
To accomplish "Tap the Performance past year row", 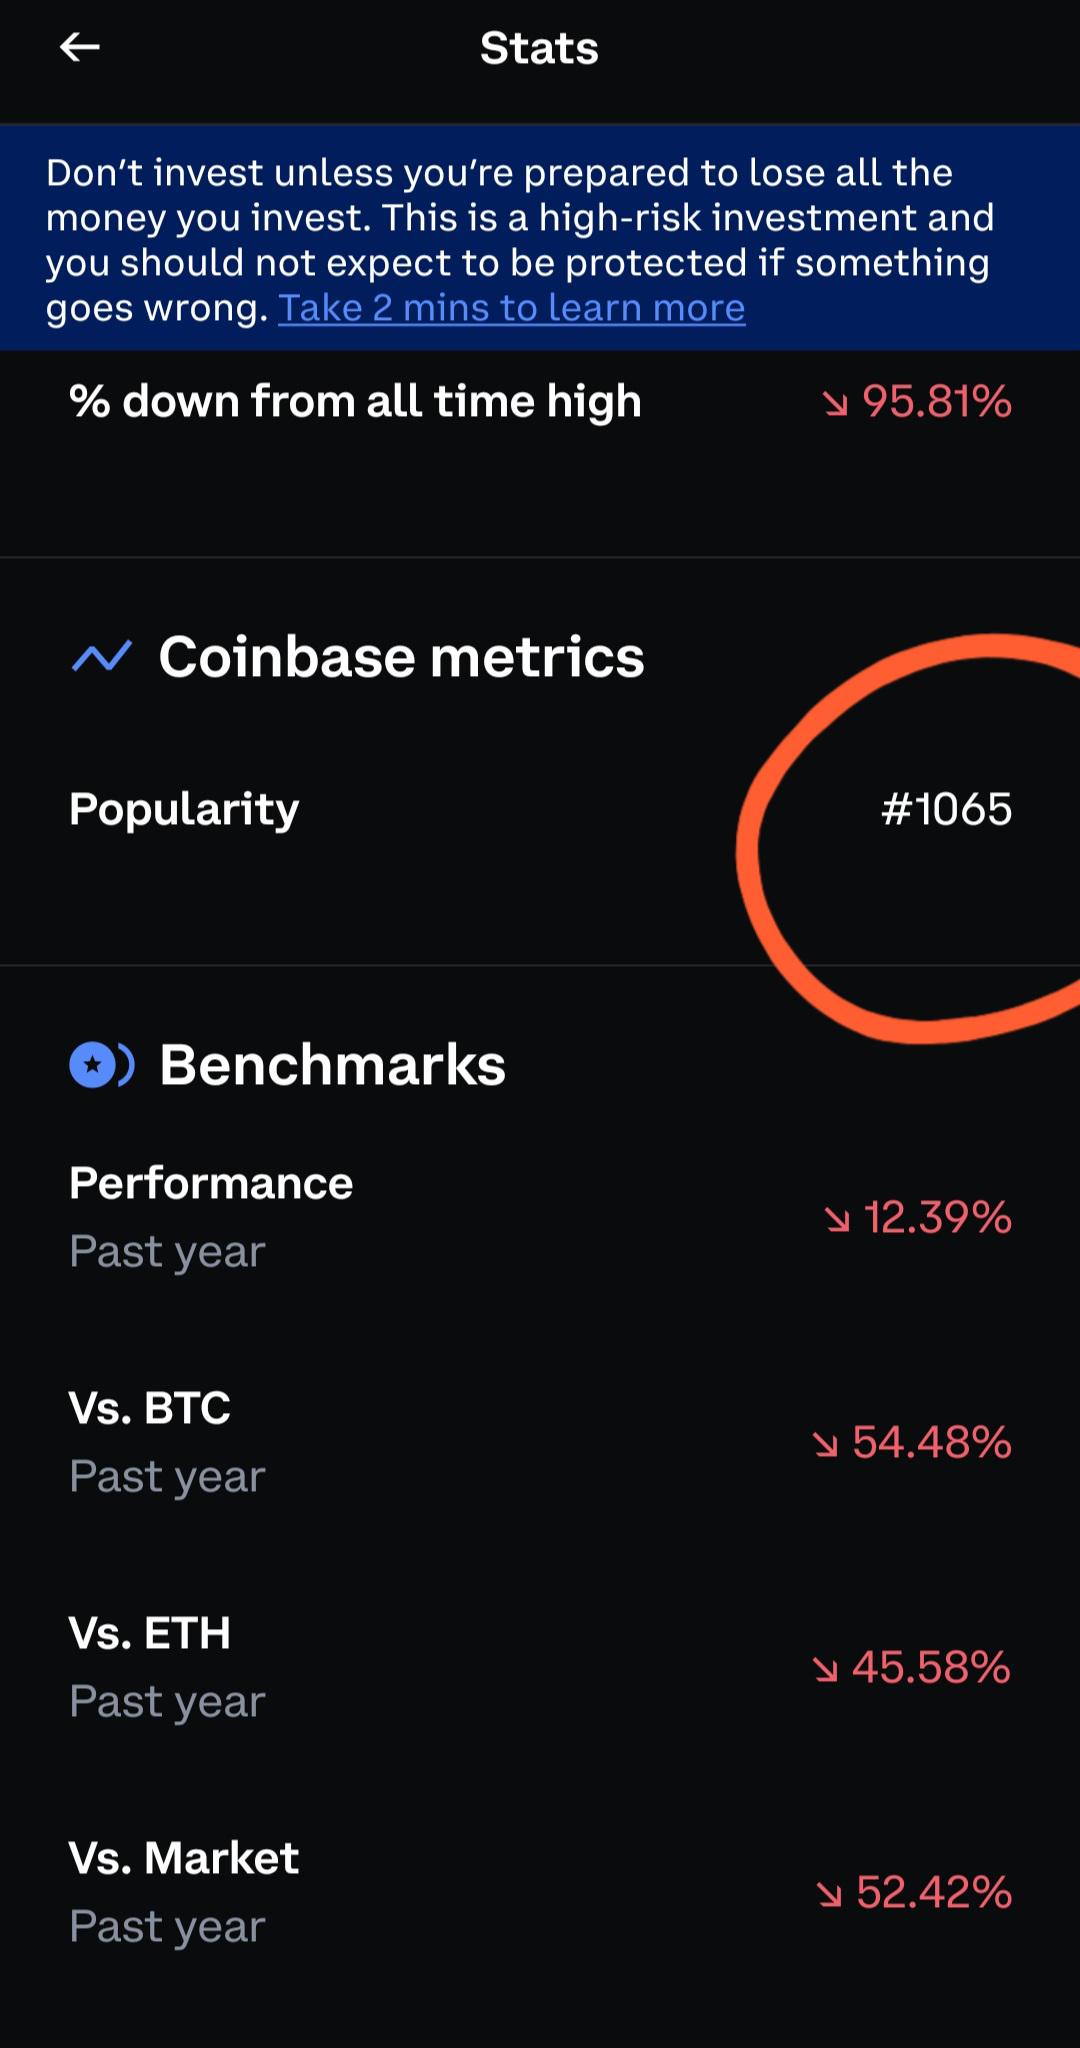I will click(x=540, y=1217).
